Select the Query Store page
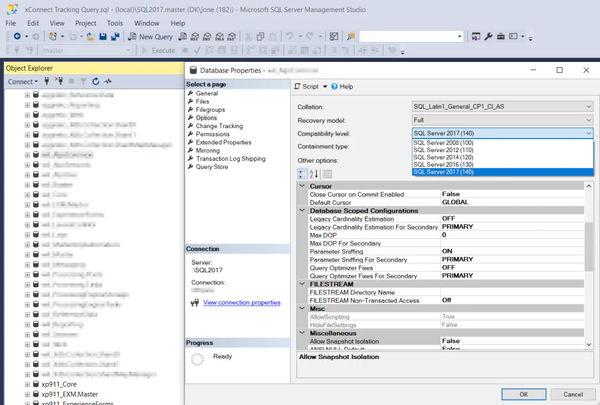The width and height of the screenshot is (600, 405). tap(212, 167)
